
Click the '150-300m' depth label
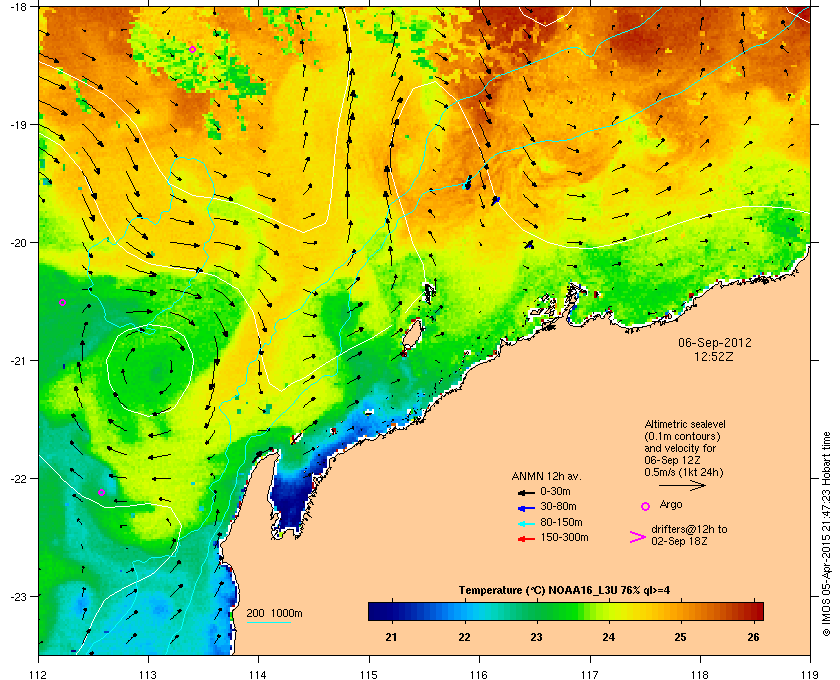click(564, 537)
